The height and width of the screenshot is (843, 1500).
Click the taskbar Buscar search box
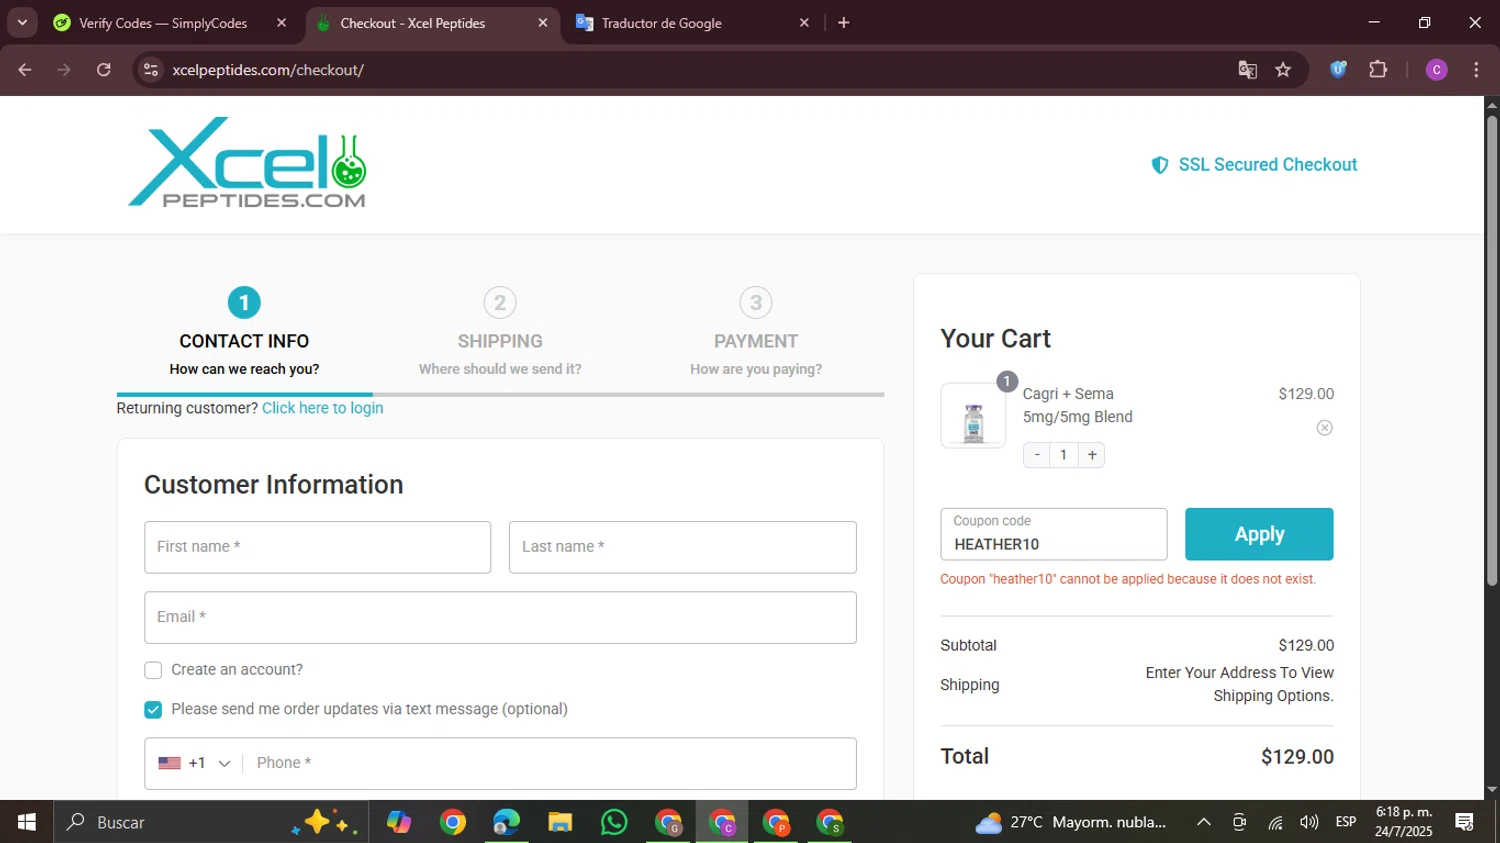212,822
